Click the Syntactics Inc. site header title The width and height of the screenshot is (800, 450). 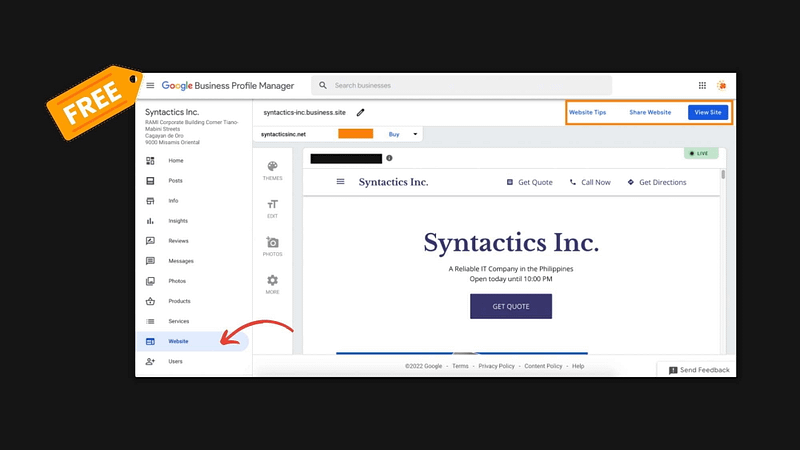393,182
